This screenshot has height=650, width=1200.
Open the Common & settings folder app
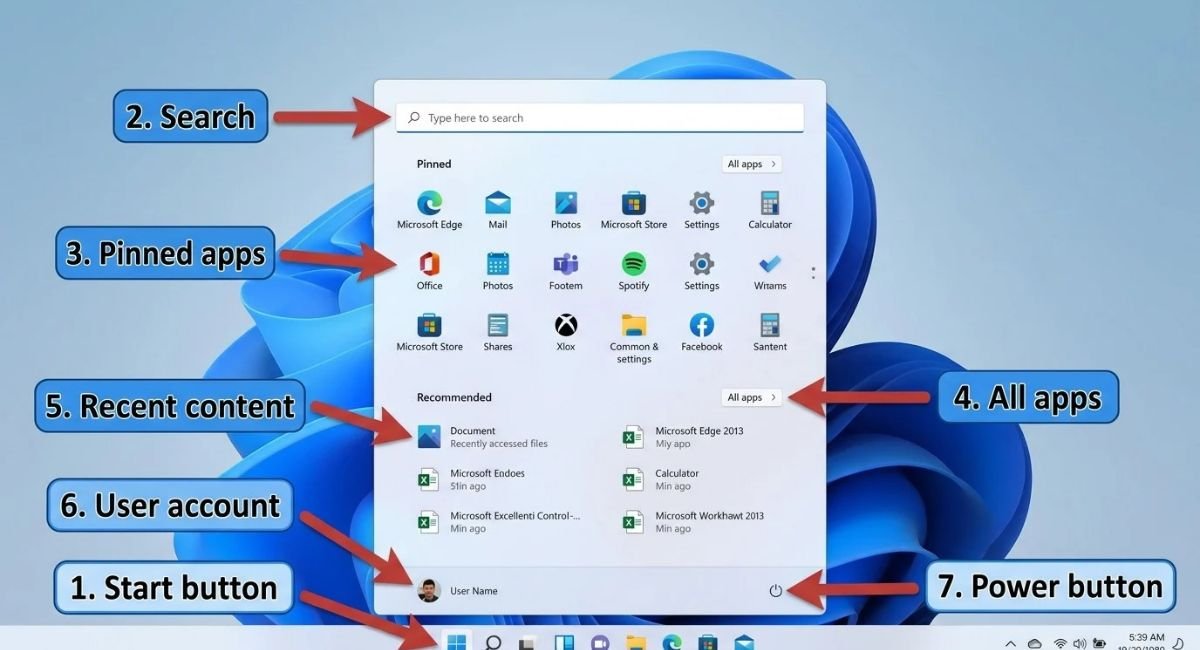click(x=634, y=338)
